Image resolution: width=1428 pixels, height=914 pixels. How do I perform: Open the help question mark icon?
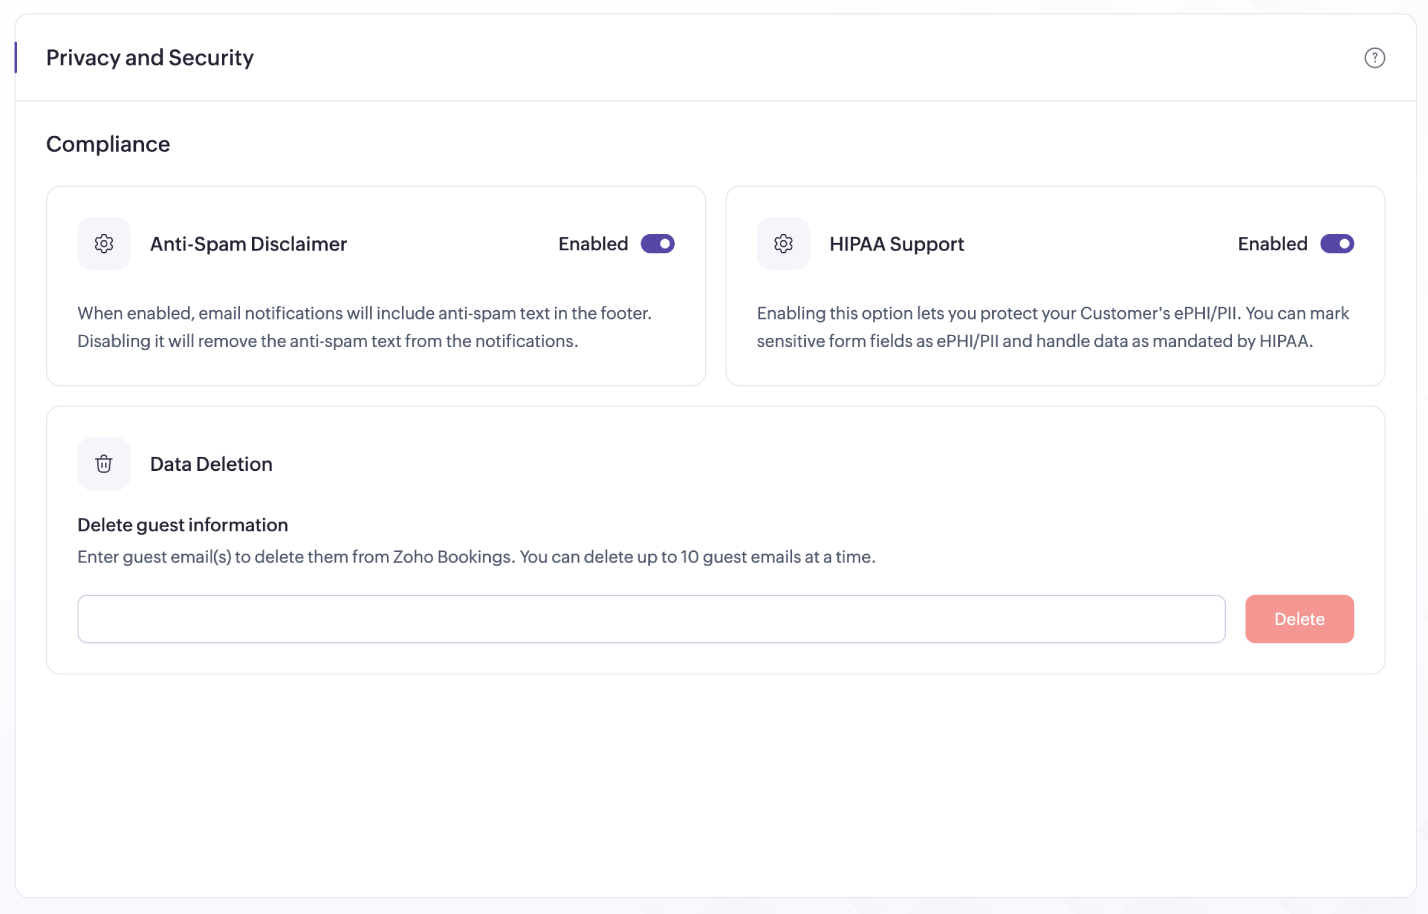(1374, 58)
